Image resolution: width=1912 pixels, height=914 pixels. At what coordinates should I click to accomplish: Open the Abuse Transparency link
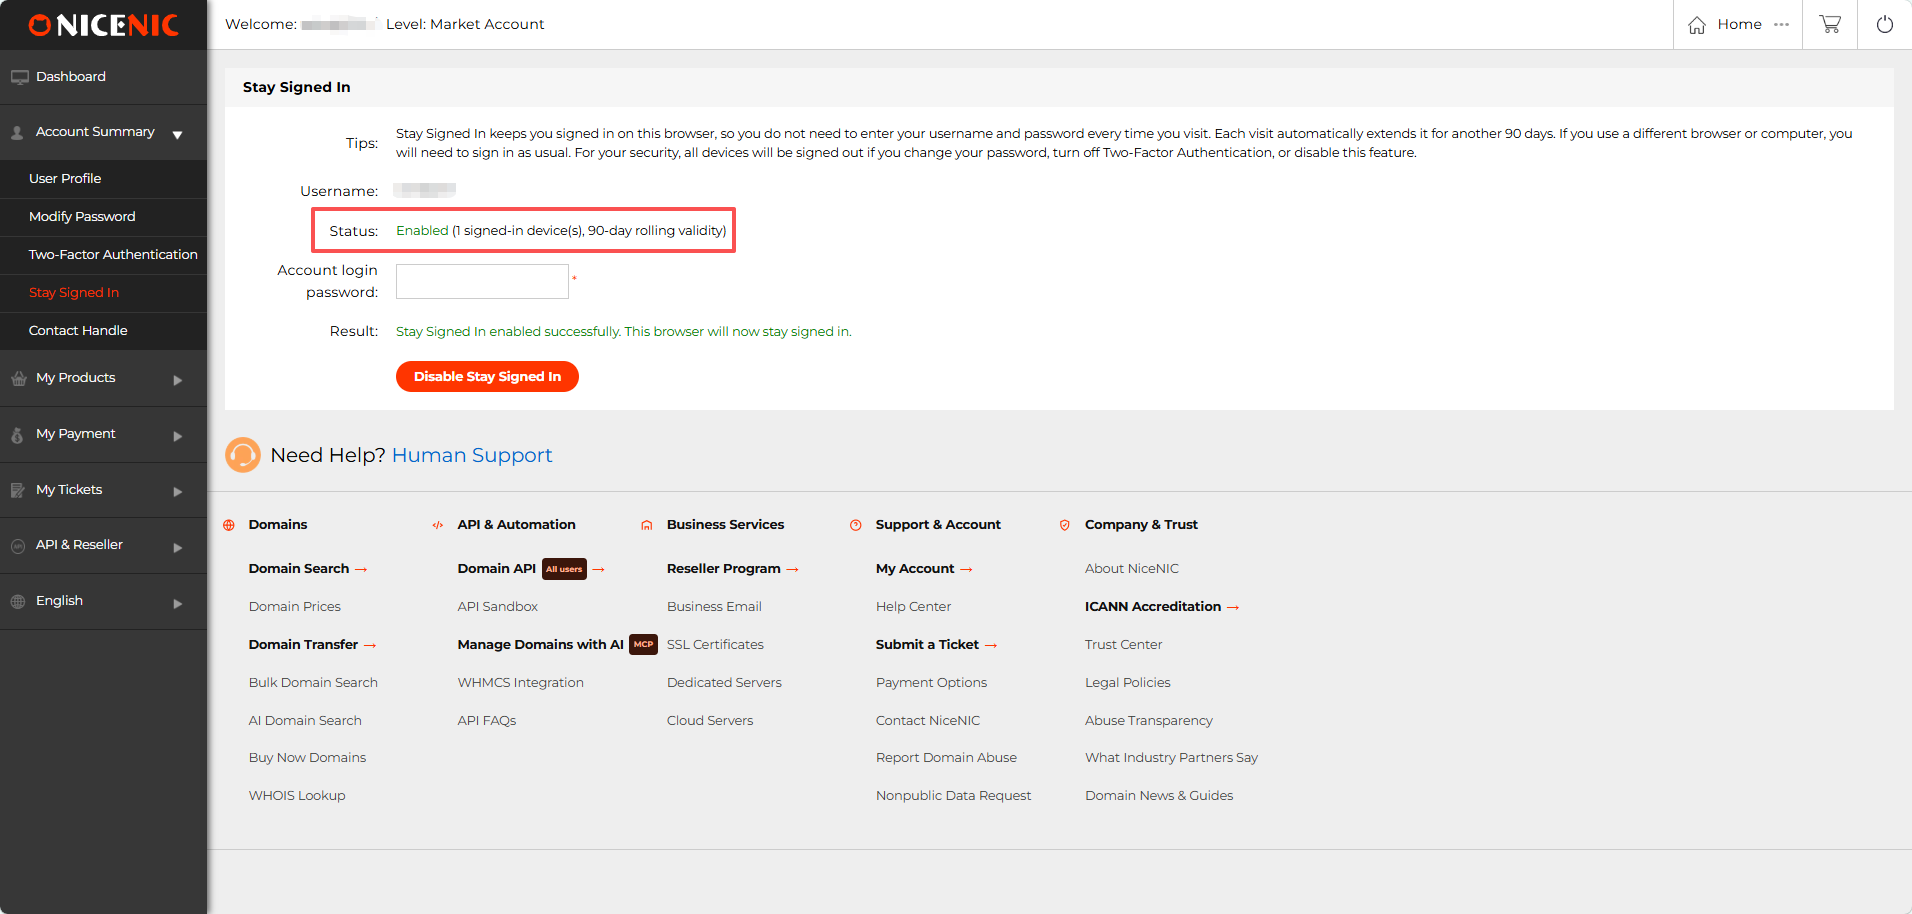click(1148, 721)
